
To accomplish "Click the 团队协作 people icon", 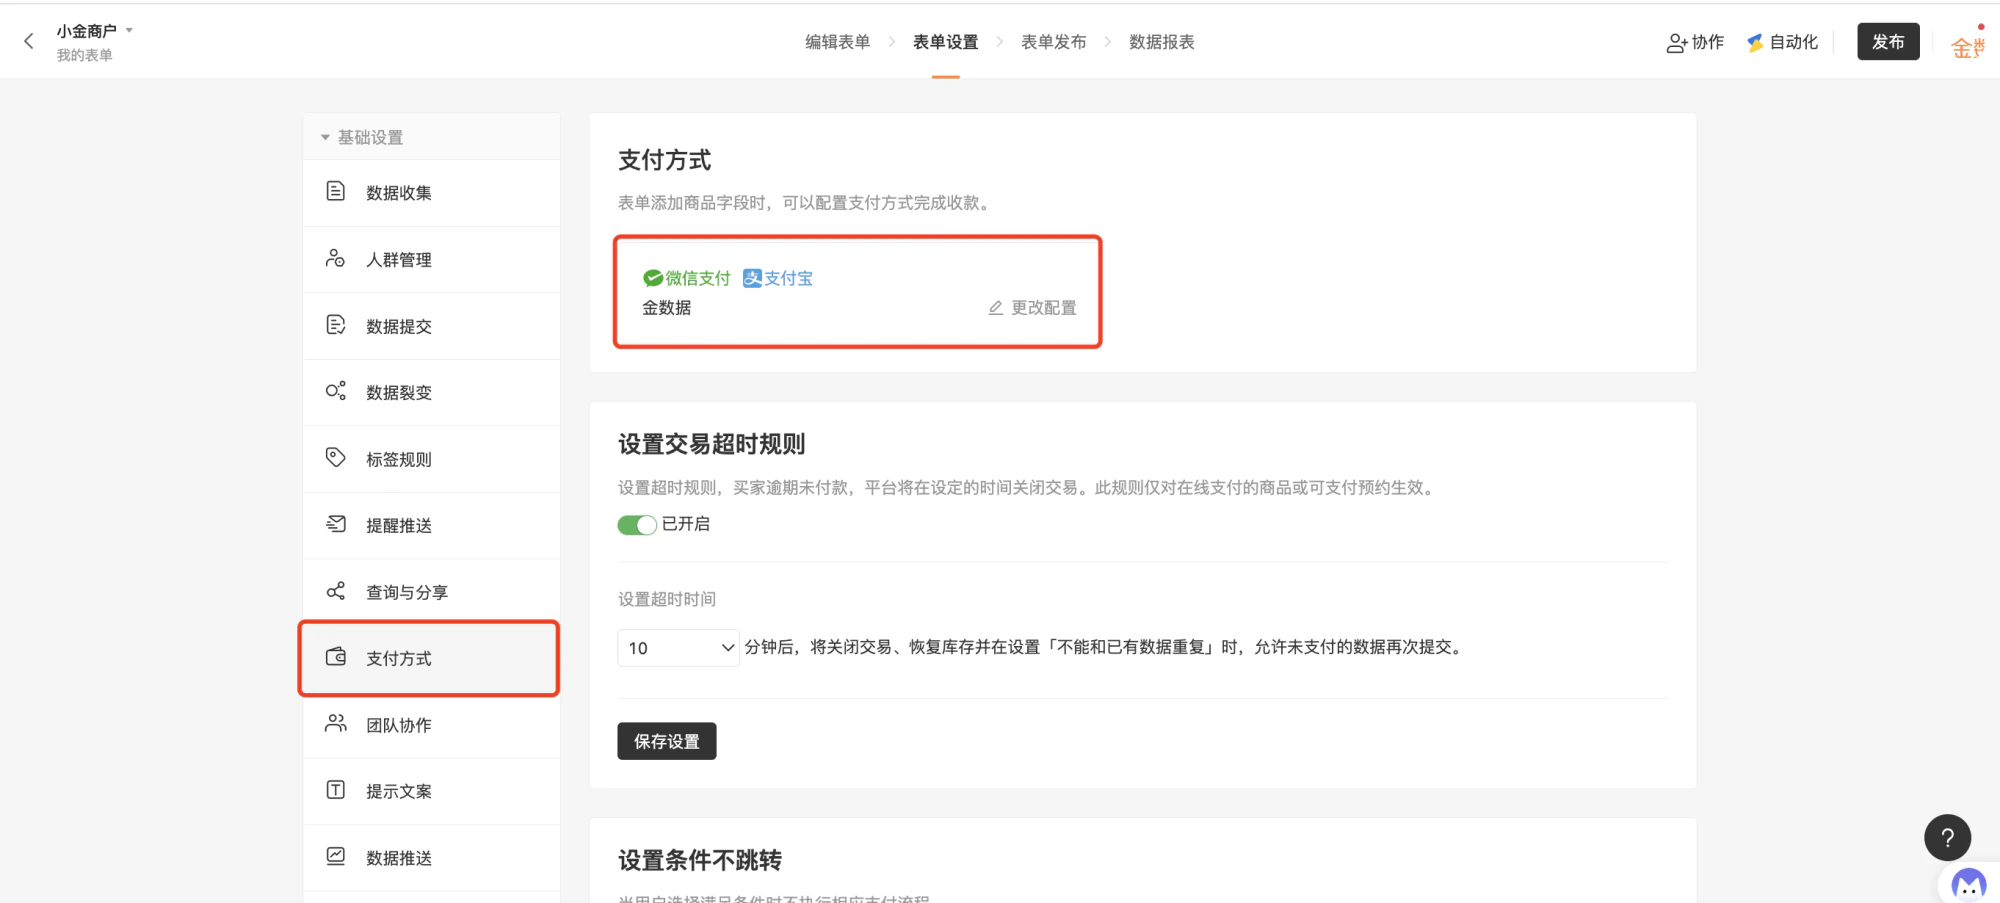I will [x=336, y=724].
